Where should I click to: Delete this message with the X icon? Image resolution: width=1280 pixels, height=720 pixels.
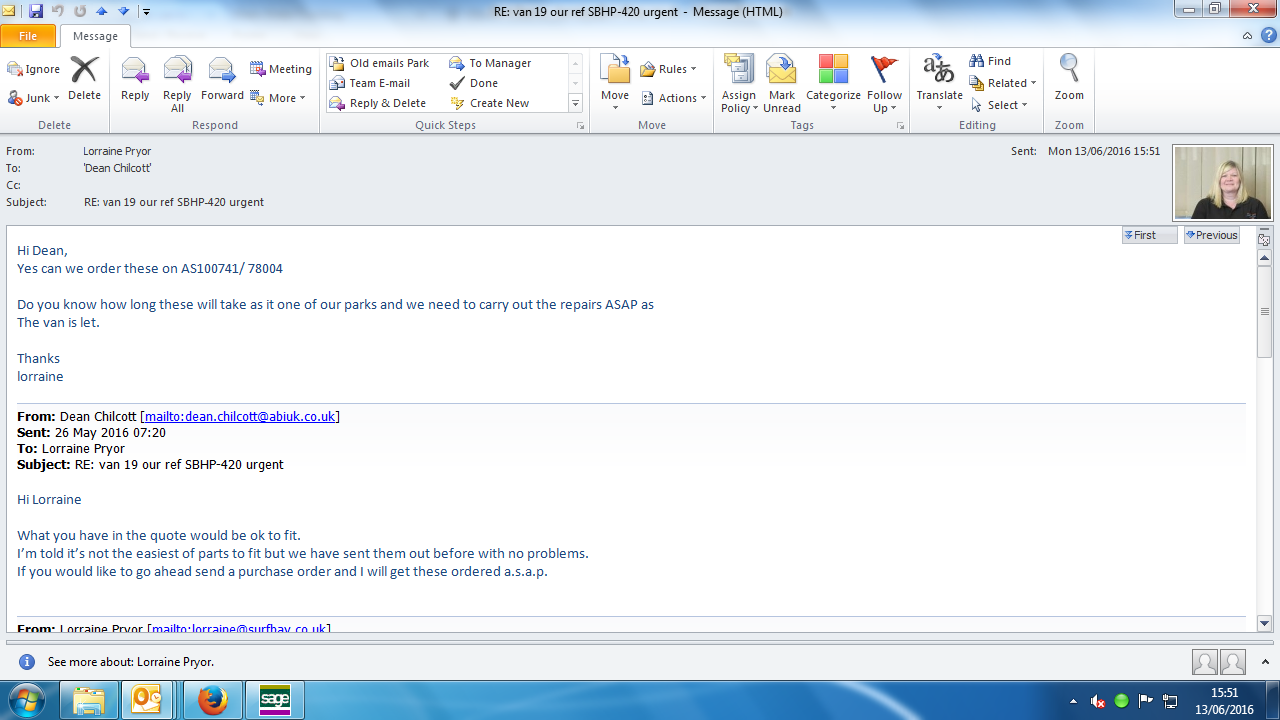pos(84,78)
